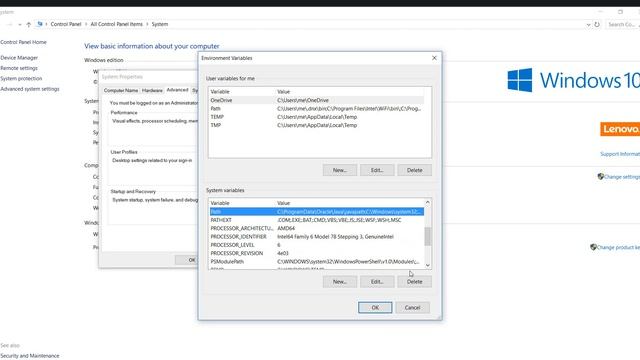Click the shield icon next to Change settings
Image resolution: width=640 pixels, height=360 pixels.
600,176
